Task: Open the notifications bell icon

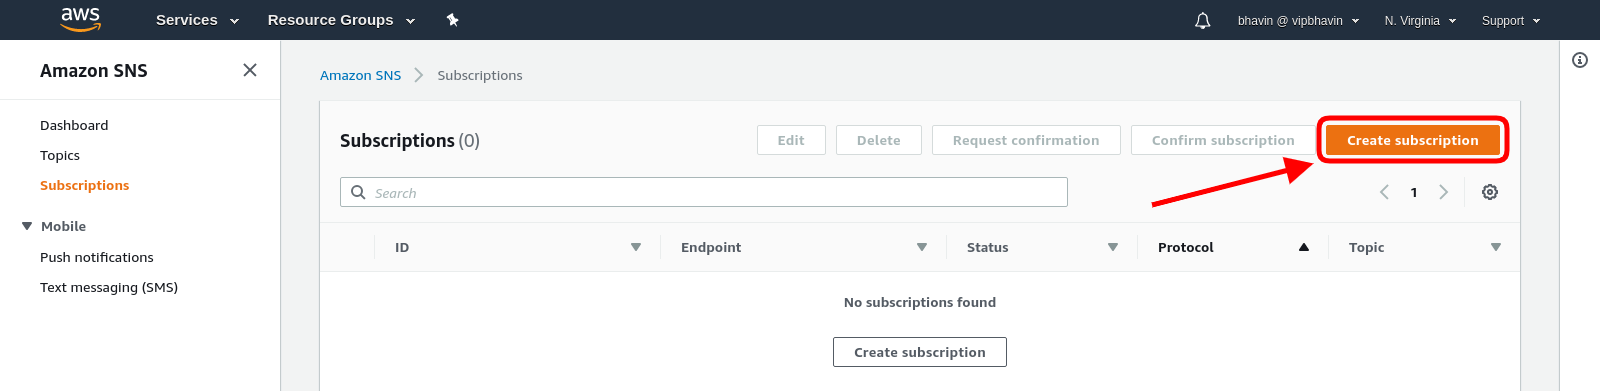Action: click(1203, 20)
